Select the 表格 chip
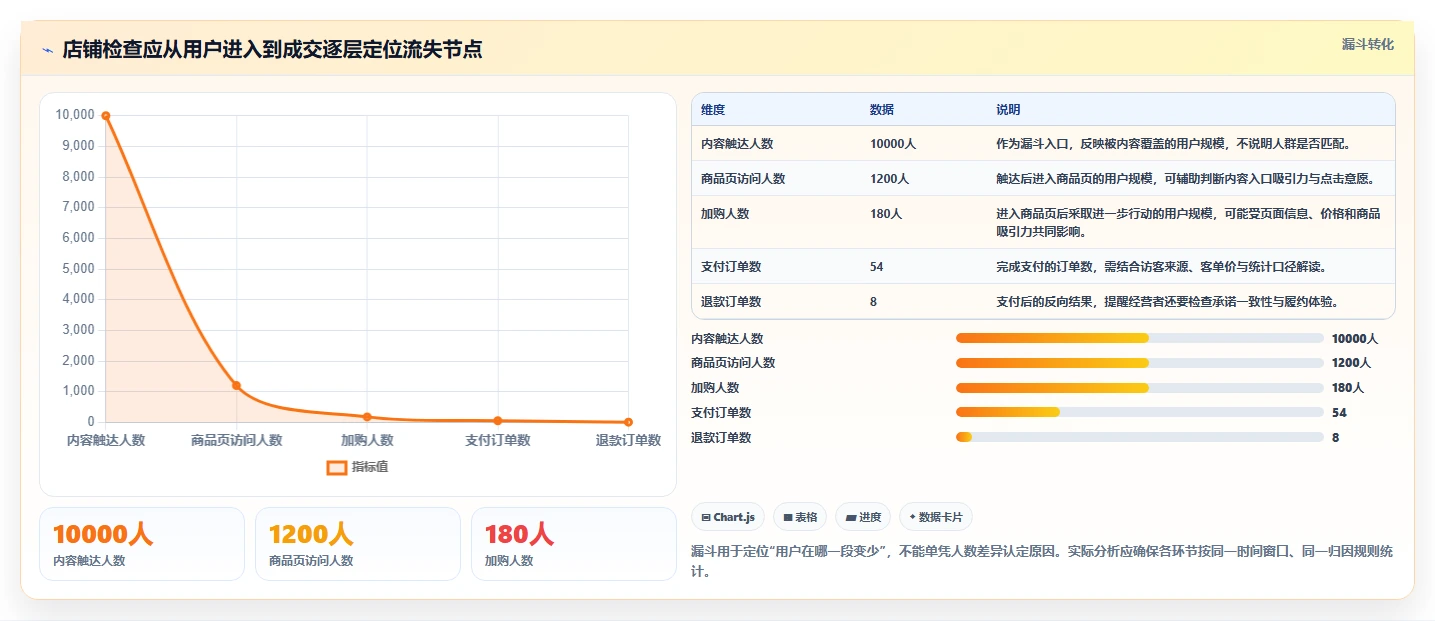The width and height of the screenshot is (1435, 621). coord(800,517)
